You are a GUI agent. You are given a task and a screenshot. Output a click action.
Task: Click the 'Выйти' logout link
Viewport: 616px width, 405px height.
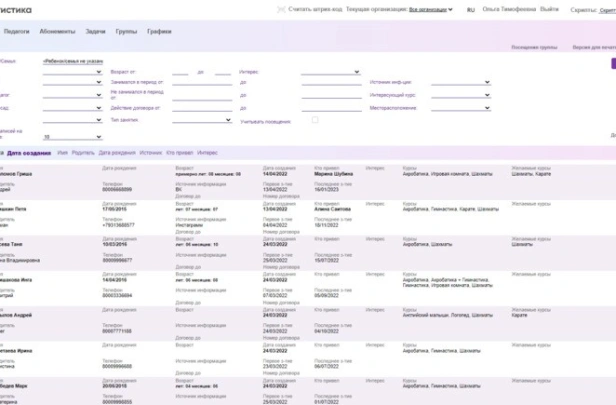[549, 9]
